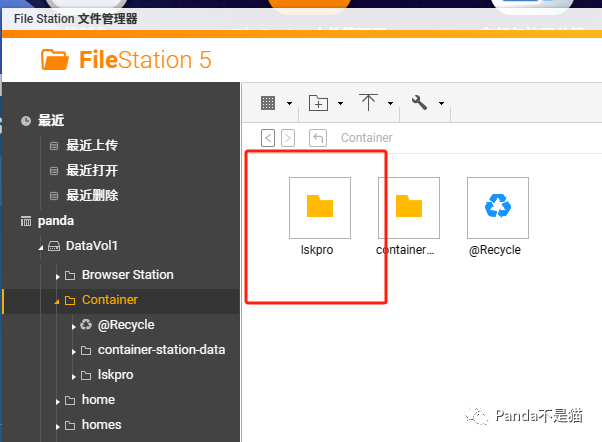Expand the tools dropdown arrow
This screenshot has width=602, height=442.
pos(442,103)
